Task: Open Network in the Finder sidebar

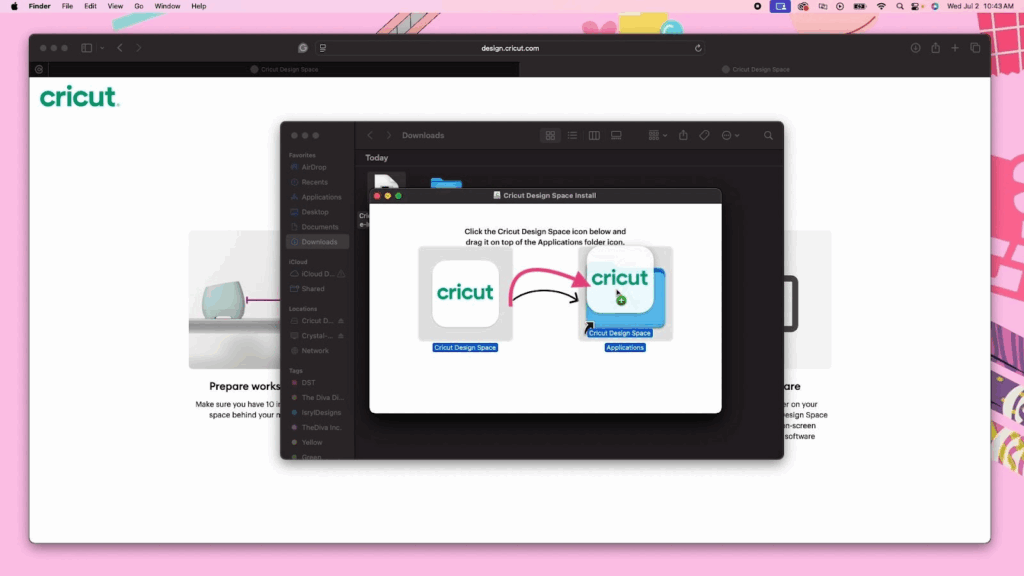Action: point(317,351)
